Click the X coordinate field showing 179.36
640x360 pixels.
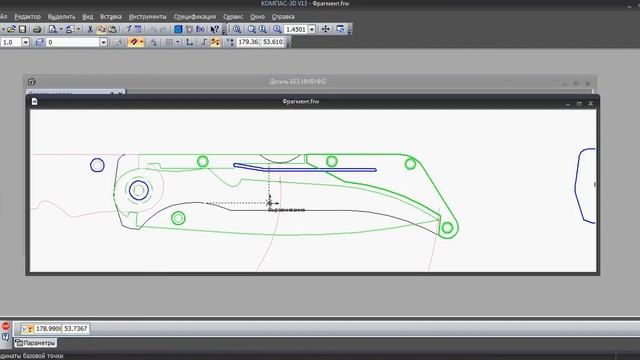(x=249, y=42)
